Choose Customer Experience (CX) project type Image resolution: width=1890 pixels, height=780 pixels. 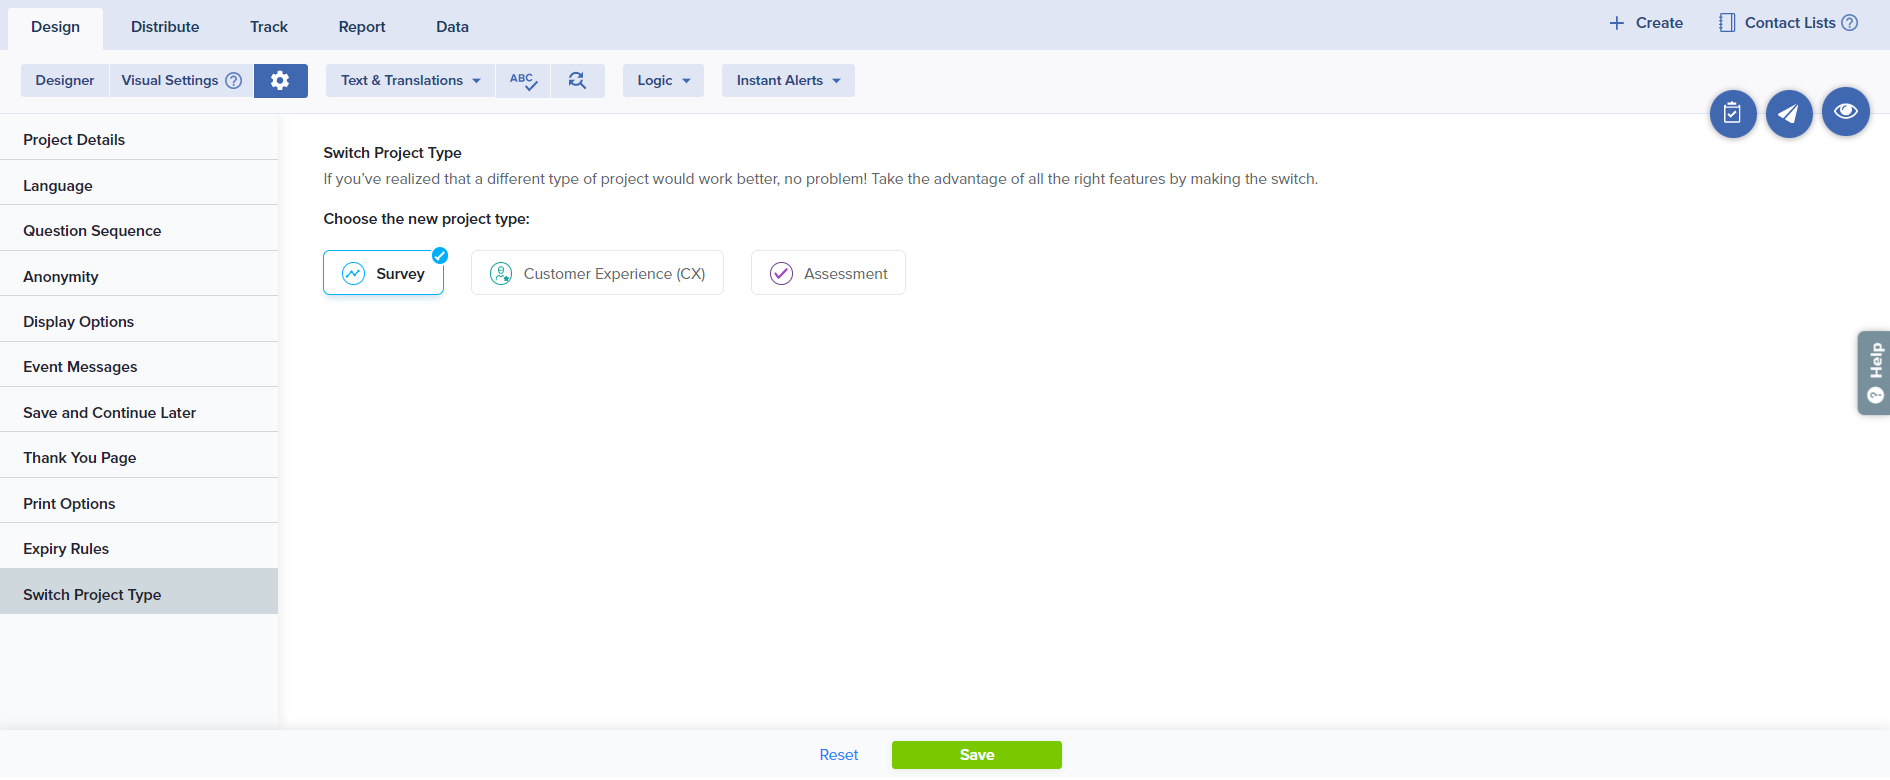point(597,273)
